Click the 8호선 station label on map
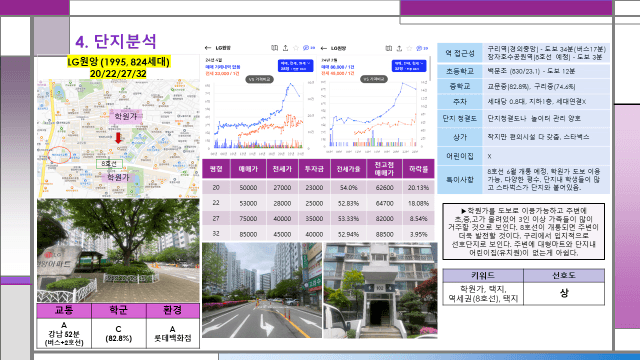The height and width of the screenshot is (360, 640). click(109, 164)
